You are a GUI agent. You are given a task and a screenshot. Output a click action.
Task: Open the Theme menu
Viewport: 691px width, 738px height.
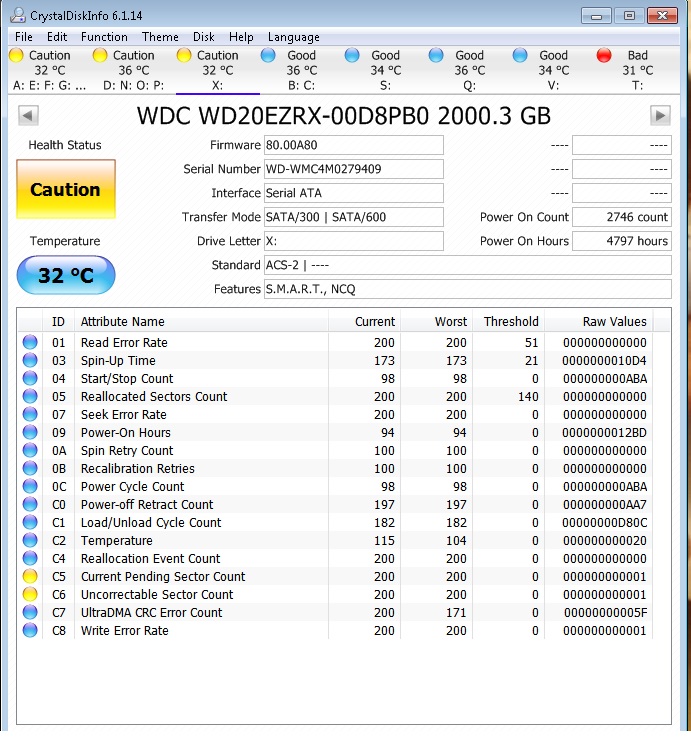tap(160, 37)
